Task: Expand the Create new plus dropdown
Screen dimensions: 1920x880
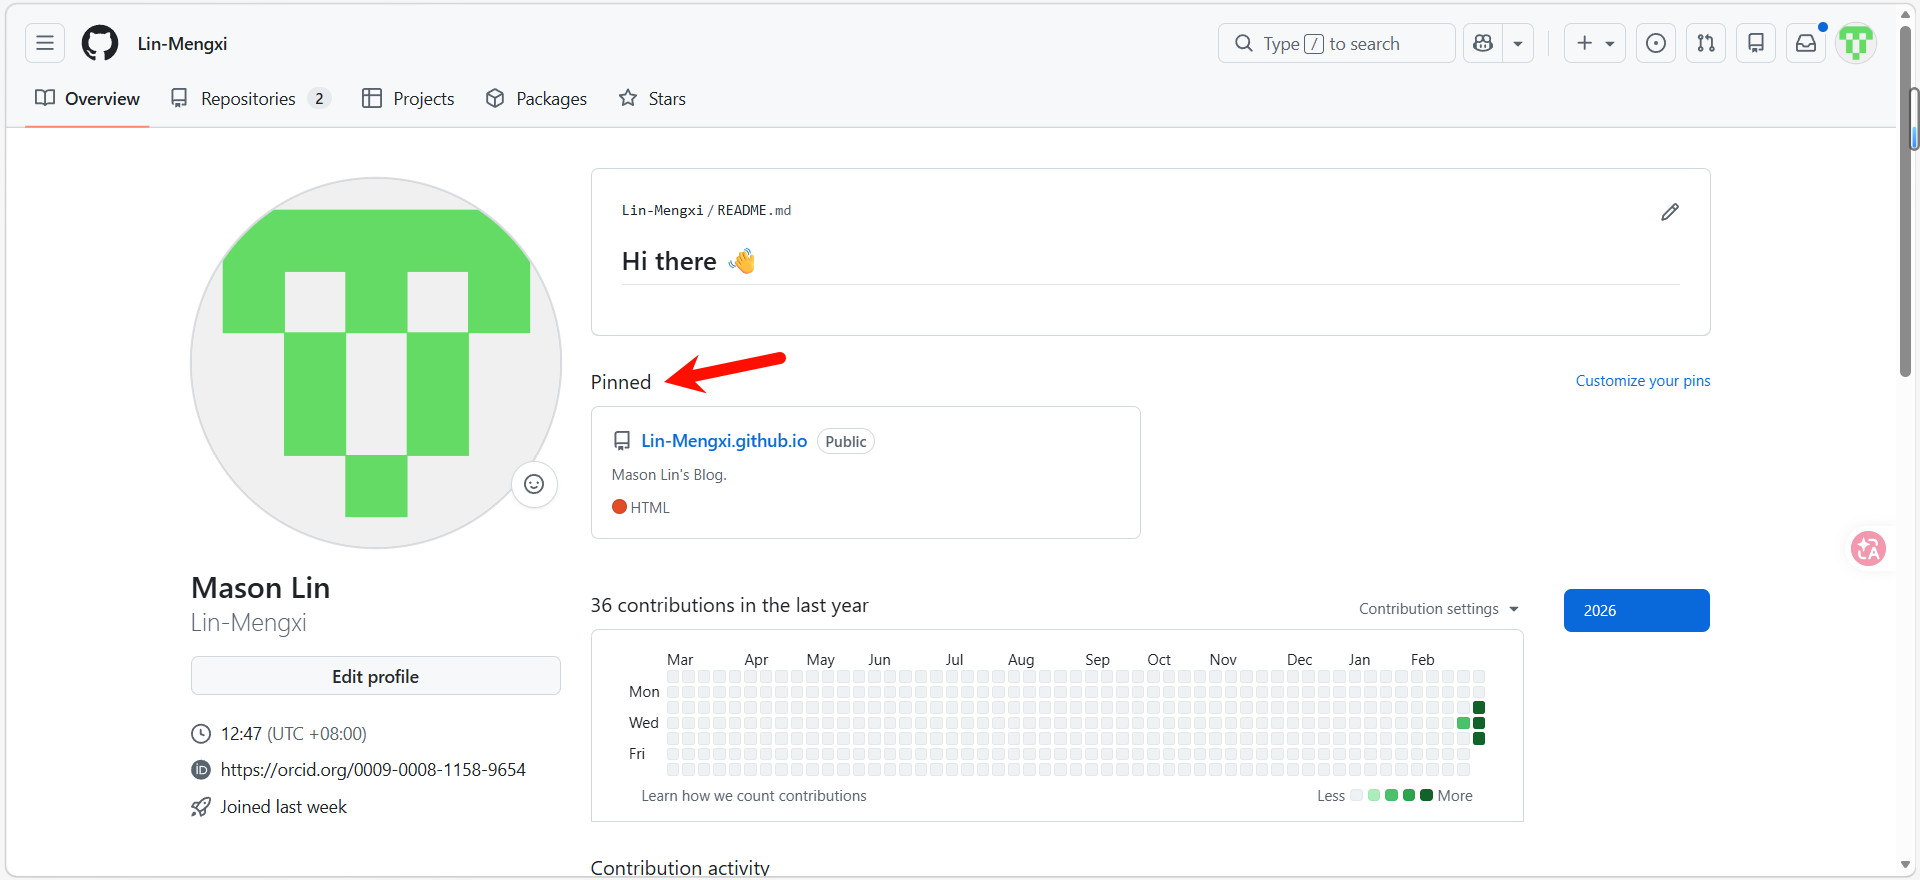Action: 1595,43
